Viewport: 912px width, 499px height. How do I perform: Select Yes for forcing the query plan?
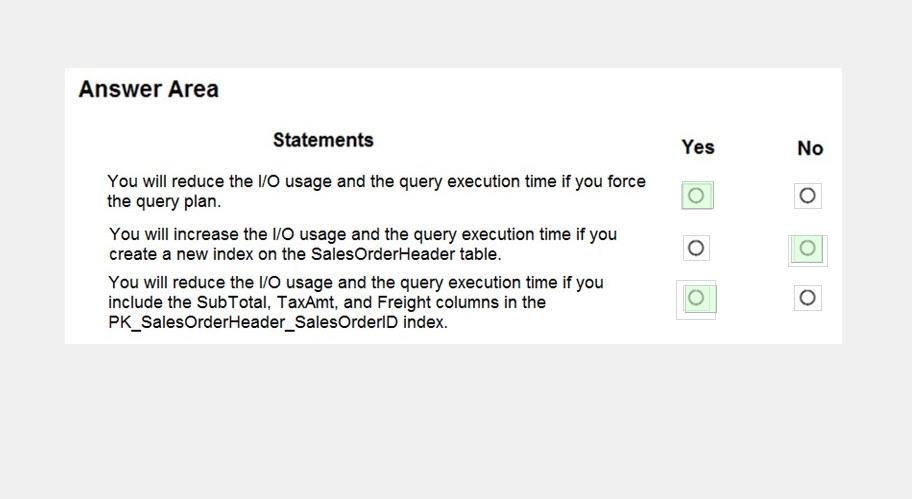pyautogui.click(x=697, y=195)
